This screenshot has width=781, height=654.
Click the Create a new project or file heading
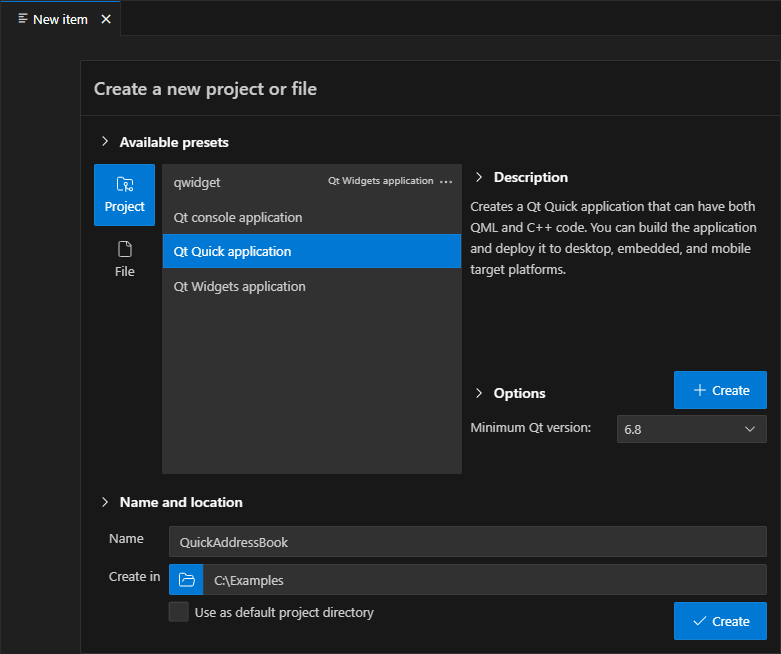(x=205, y=89)
